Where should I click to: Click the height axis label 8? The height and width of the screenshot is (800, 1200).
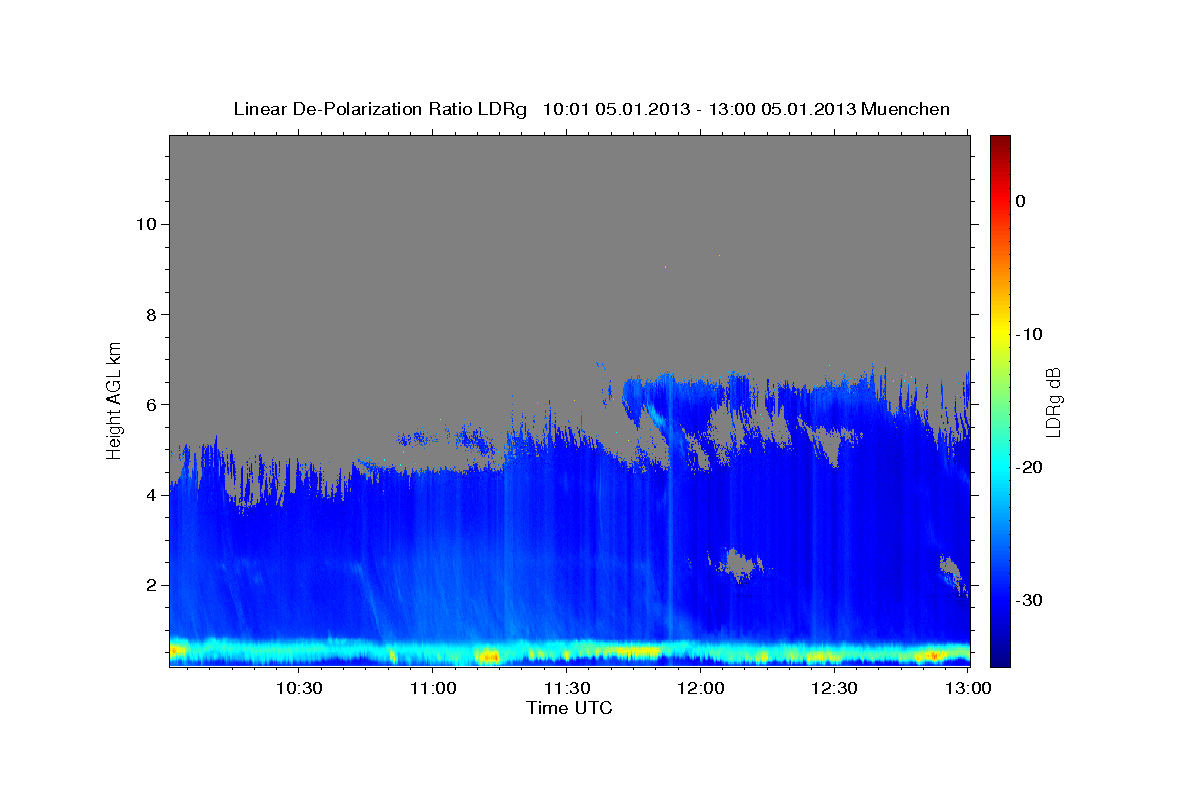(x=150, y=314)
